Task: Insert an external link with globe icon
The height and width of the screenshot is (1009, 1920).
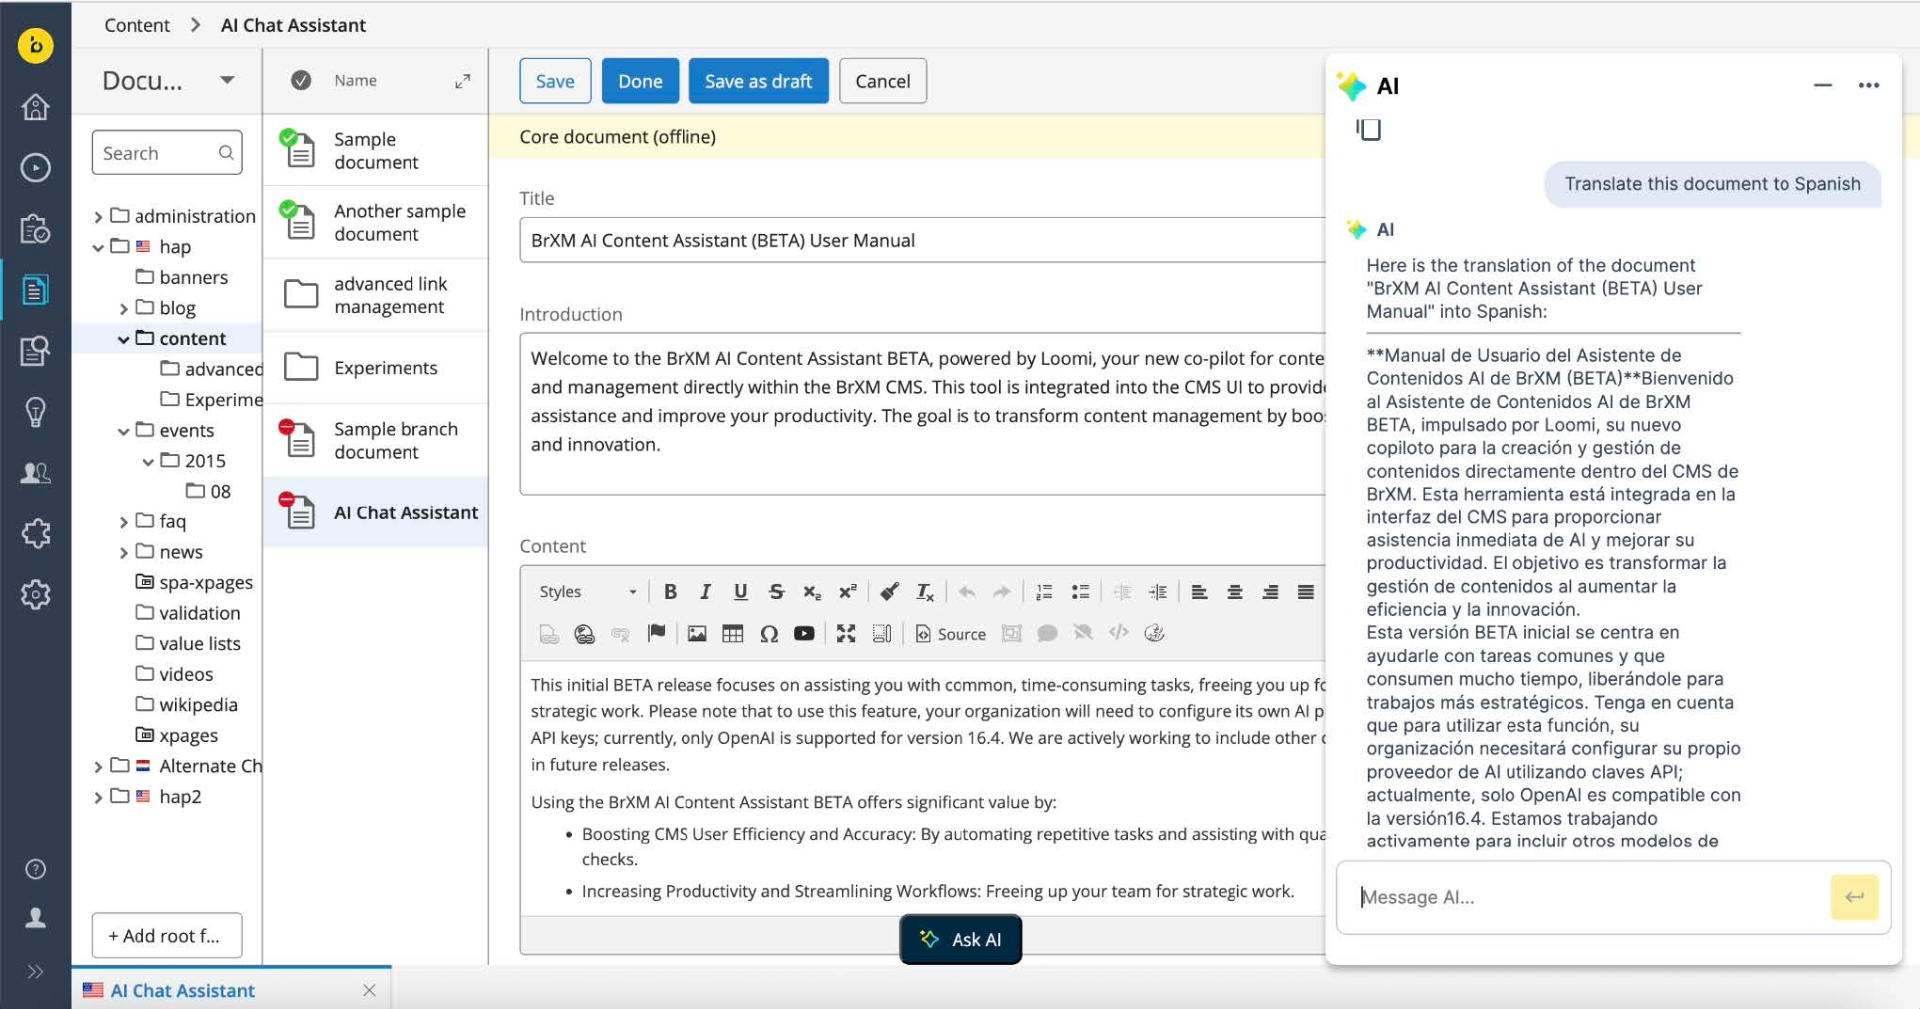Action: coord(585,634)
